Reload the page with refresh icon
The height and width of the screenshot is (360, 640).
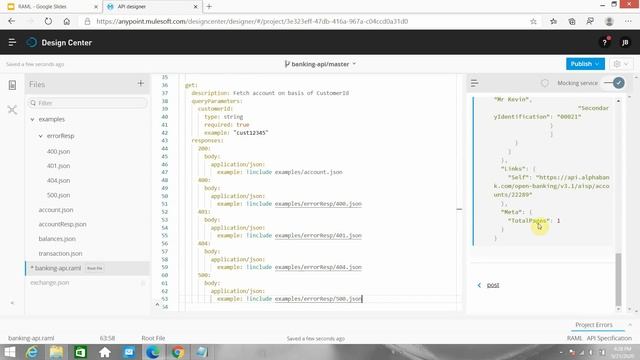point(48,21)
